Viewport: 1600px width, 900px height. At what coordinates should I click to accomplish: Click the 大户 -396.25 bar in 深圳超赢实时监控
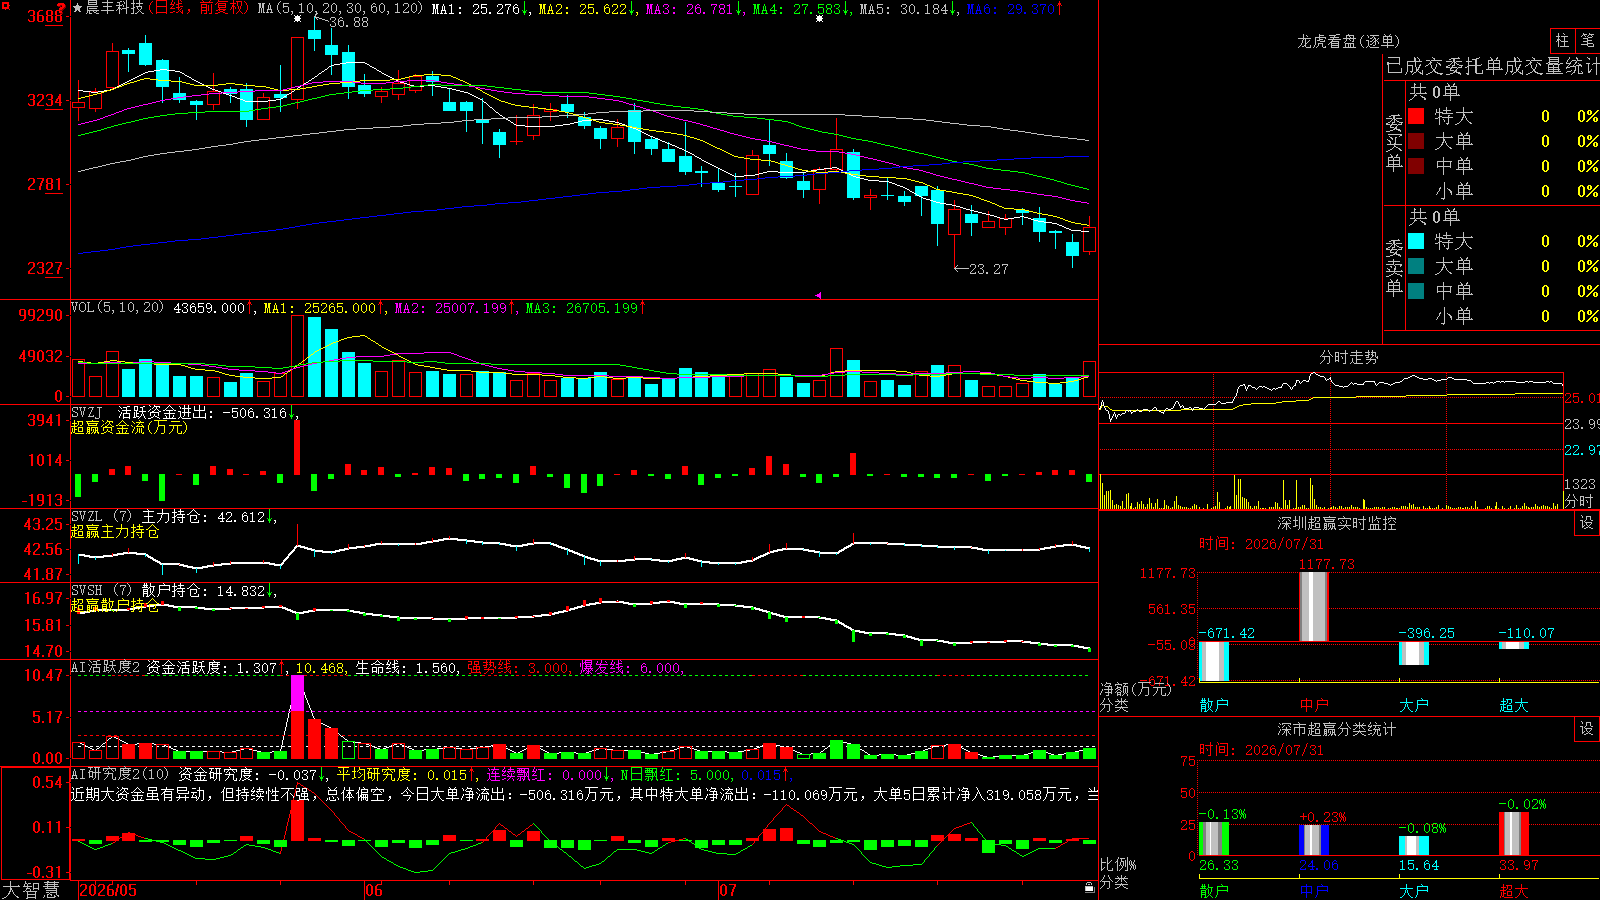(x=1414, y=654)
